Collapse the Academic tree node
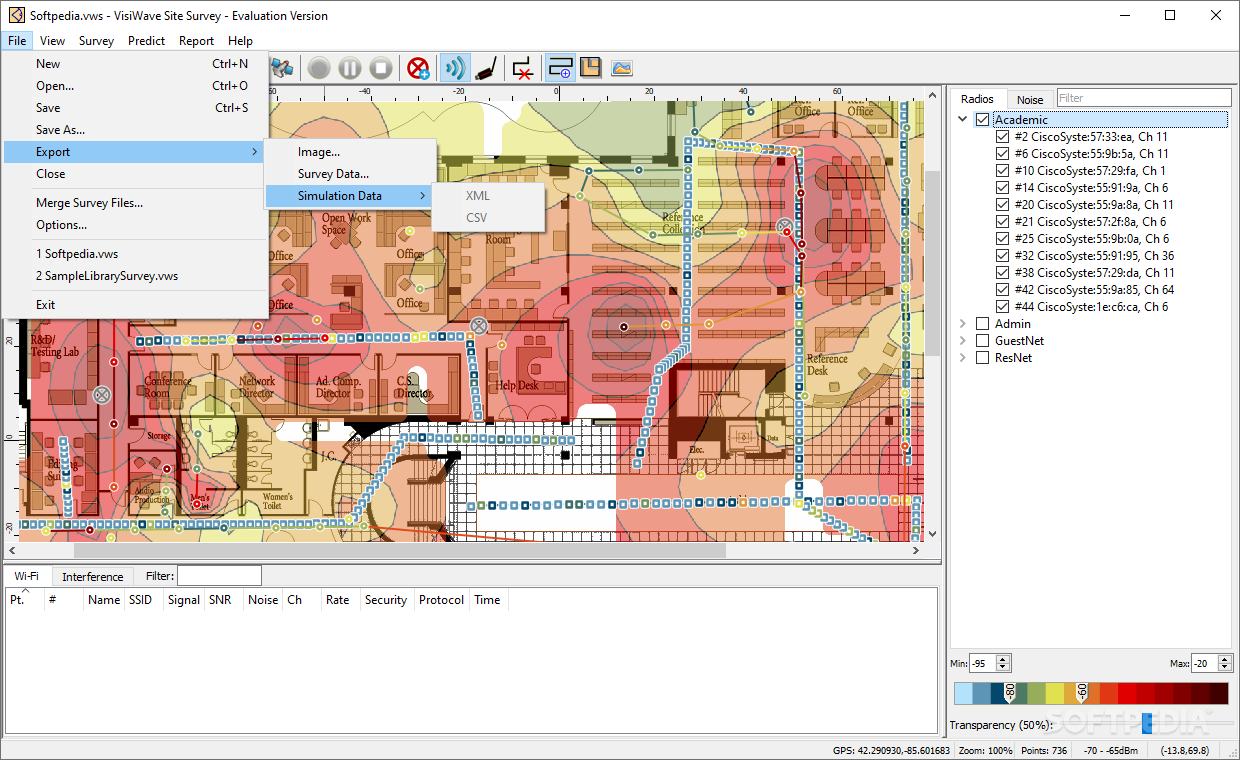Viewport: 1240px width, 760px height. pos(963,120)
